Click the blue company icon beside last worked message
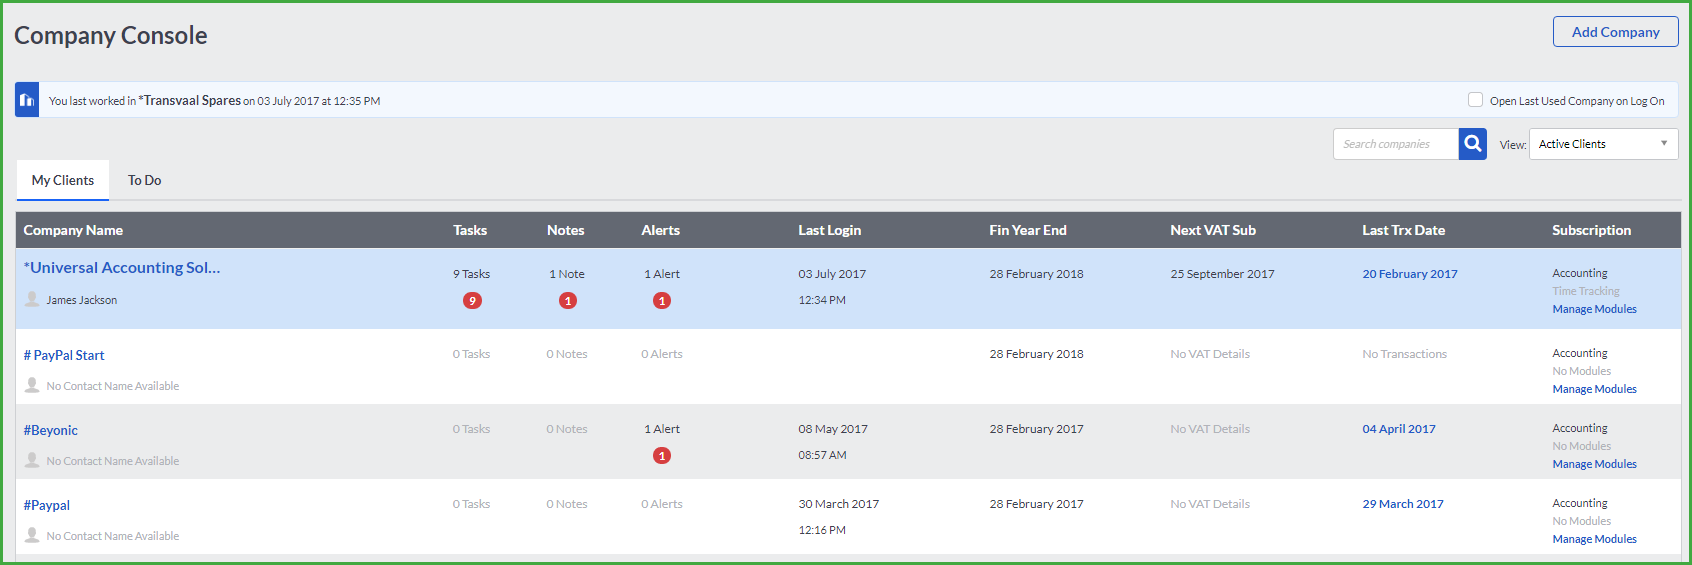 click(x=27, y=100)
